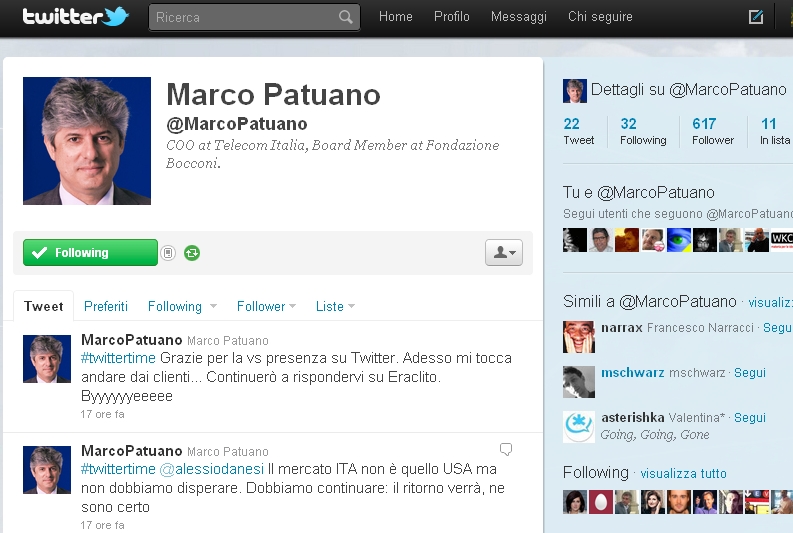Follow asterishka via Segui link
Image resolution: width=793 pixels, height=533 pixels.
[x=750, y=418]
